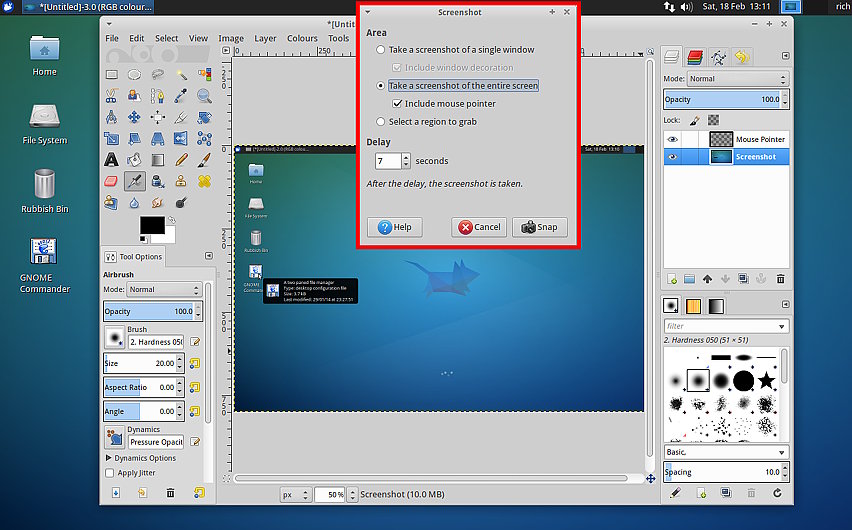Expand the Dynamics Options section

109,458
